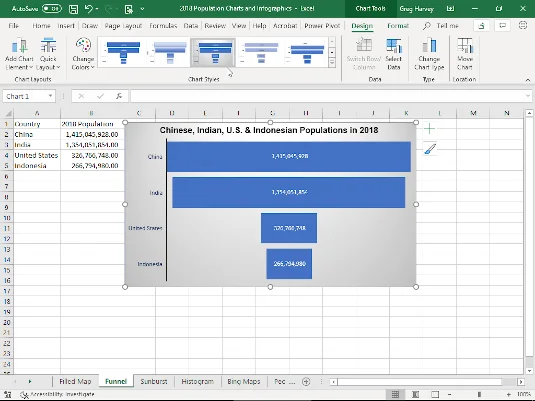Click the Chart Styles paintbrush button

pos(430,149)
